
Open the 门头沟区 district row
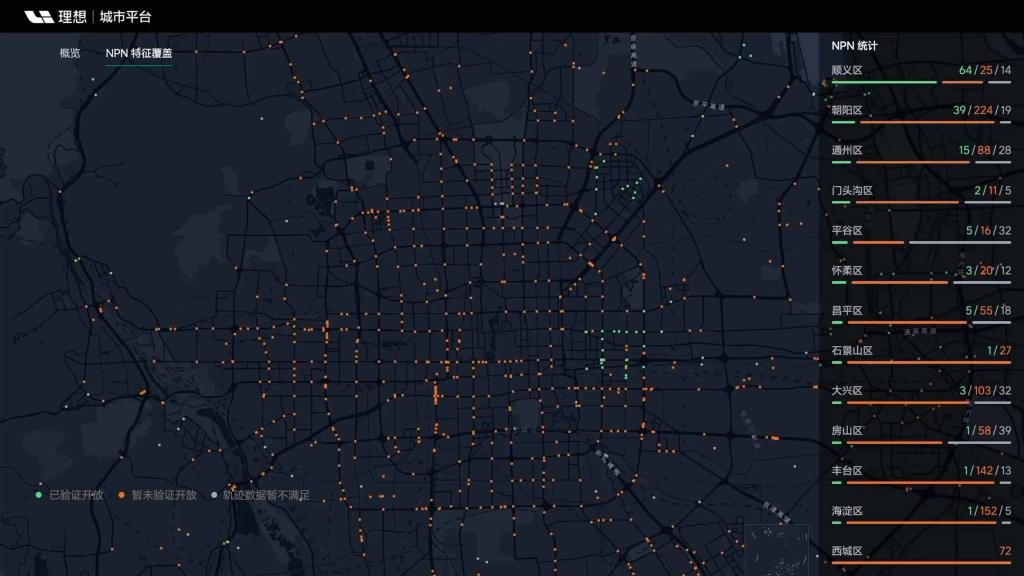coord(852,191)
